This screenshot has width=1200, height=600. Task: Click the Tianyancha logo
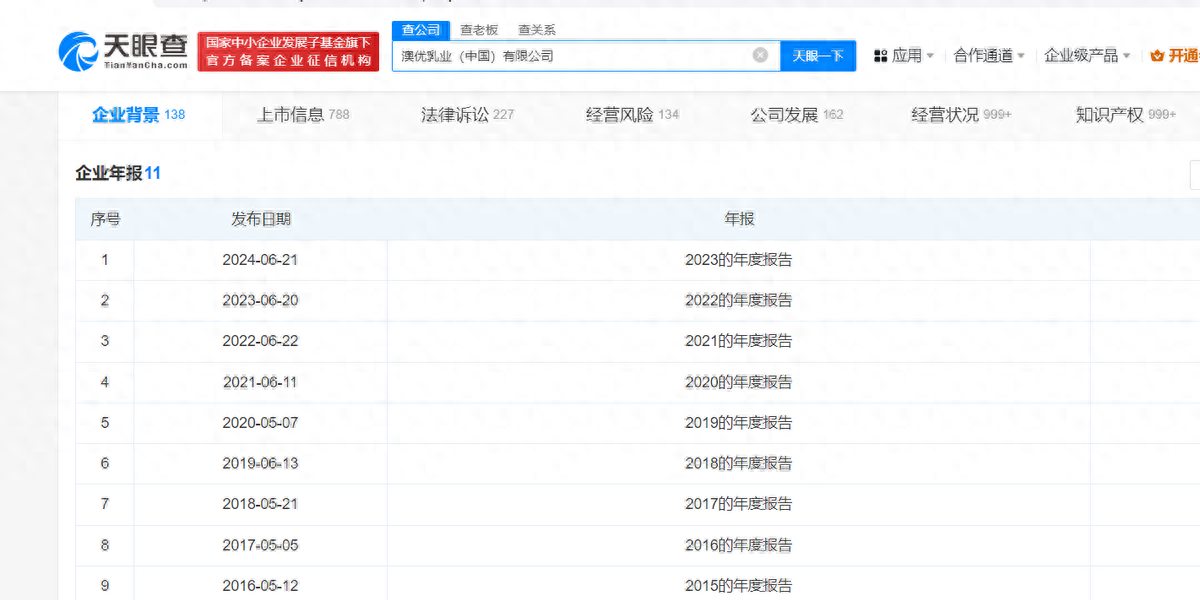point(124,50)
